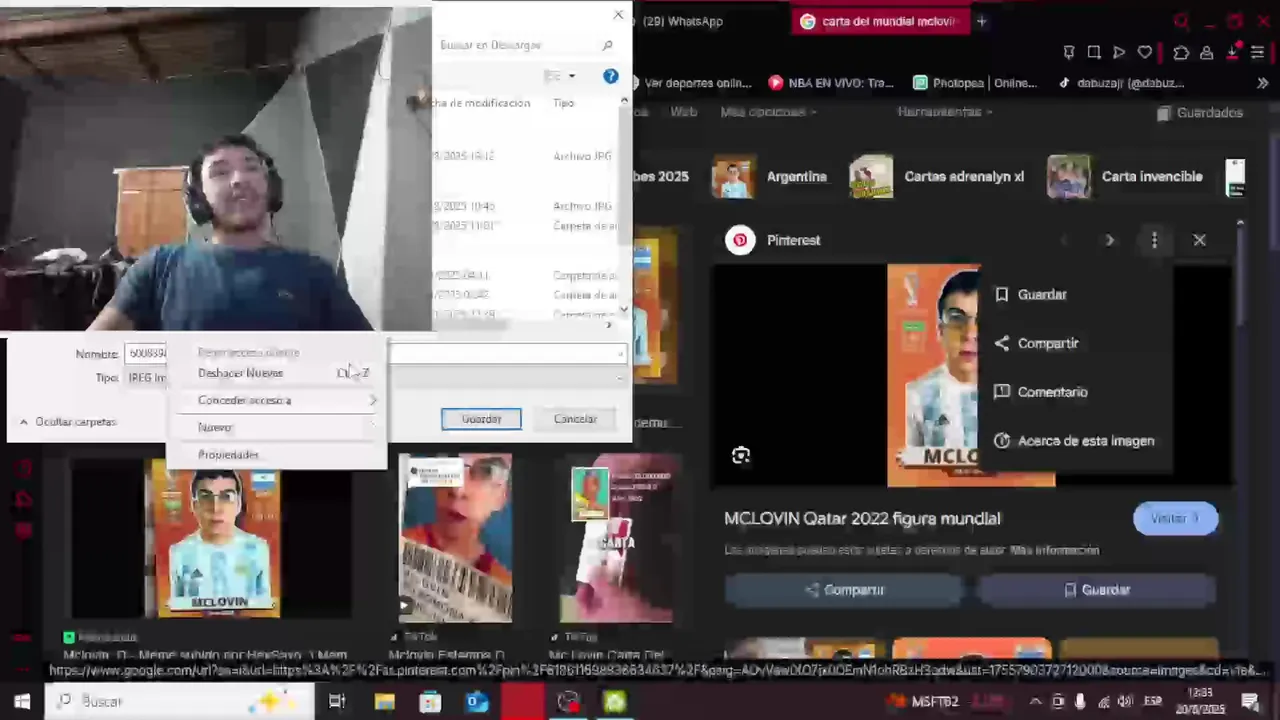
Task: Open the Windows Start menu
Action: [x=22, y=701]
